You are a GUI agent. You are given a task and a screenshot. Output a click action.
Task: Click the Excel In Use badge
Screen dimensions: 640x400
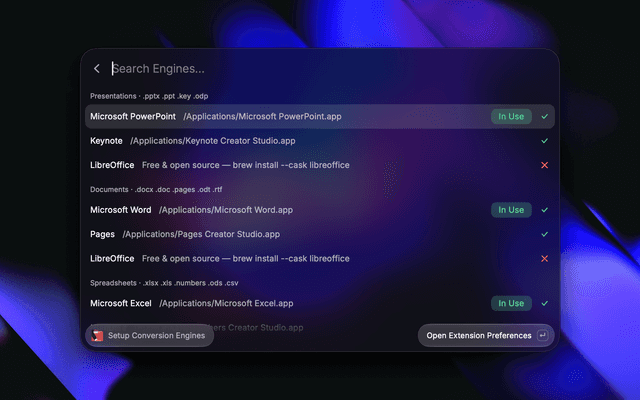[511, 303]
